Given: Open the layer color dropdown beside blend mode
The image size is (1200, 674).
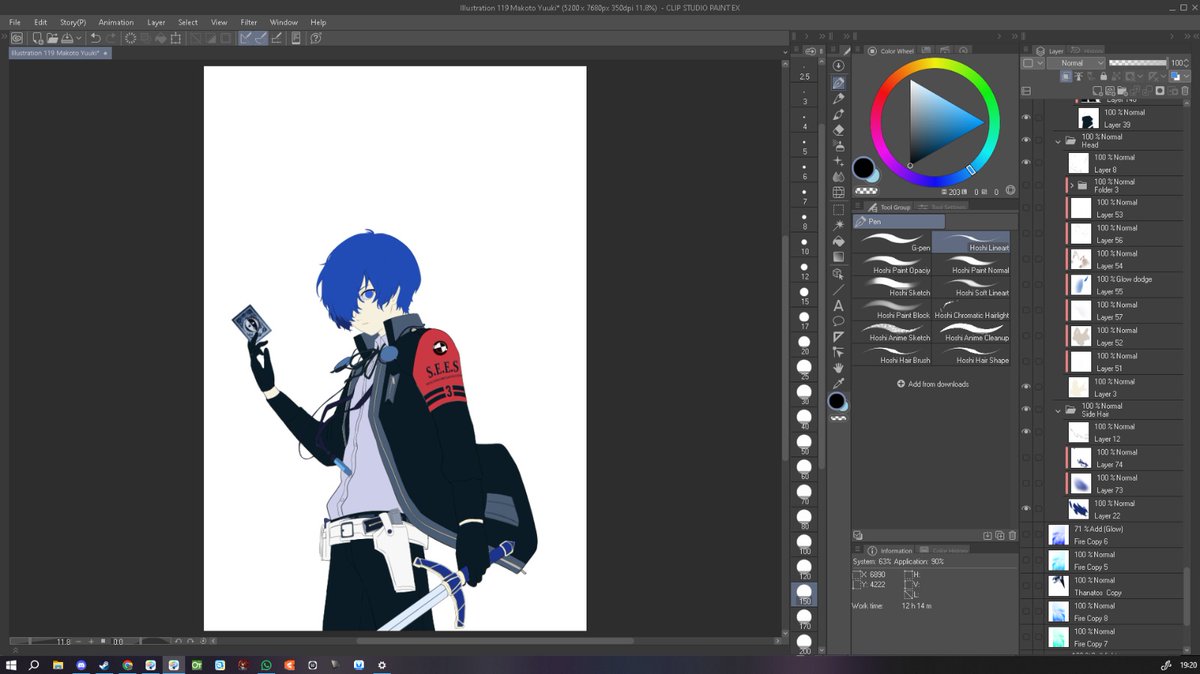Looking at the screenshot, I should [x=1032, y=63].
